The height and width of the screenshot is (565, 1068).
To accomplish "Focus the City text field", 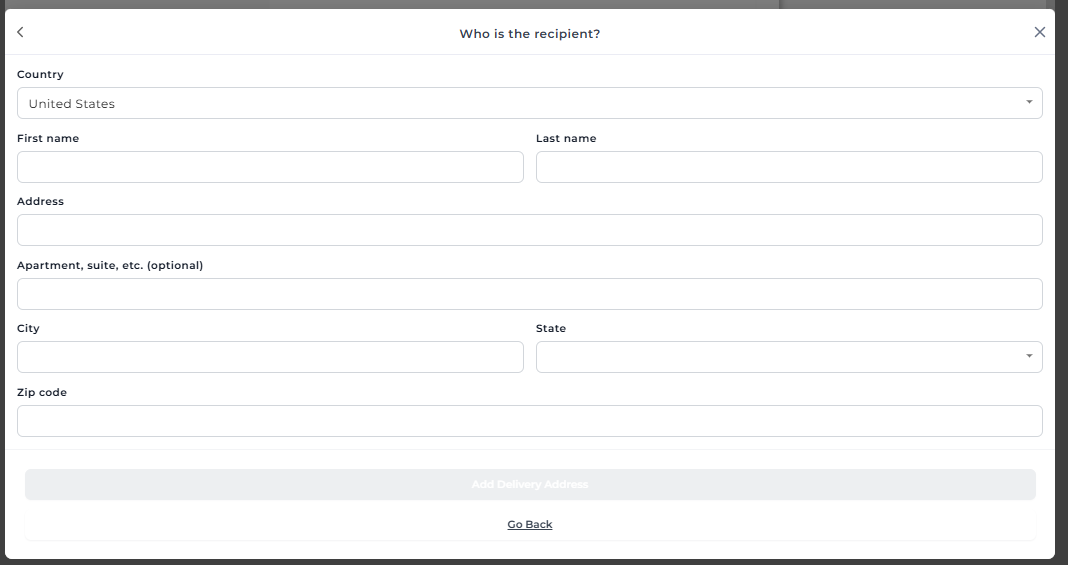I will (x=270, y=357).
